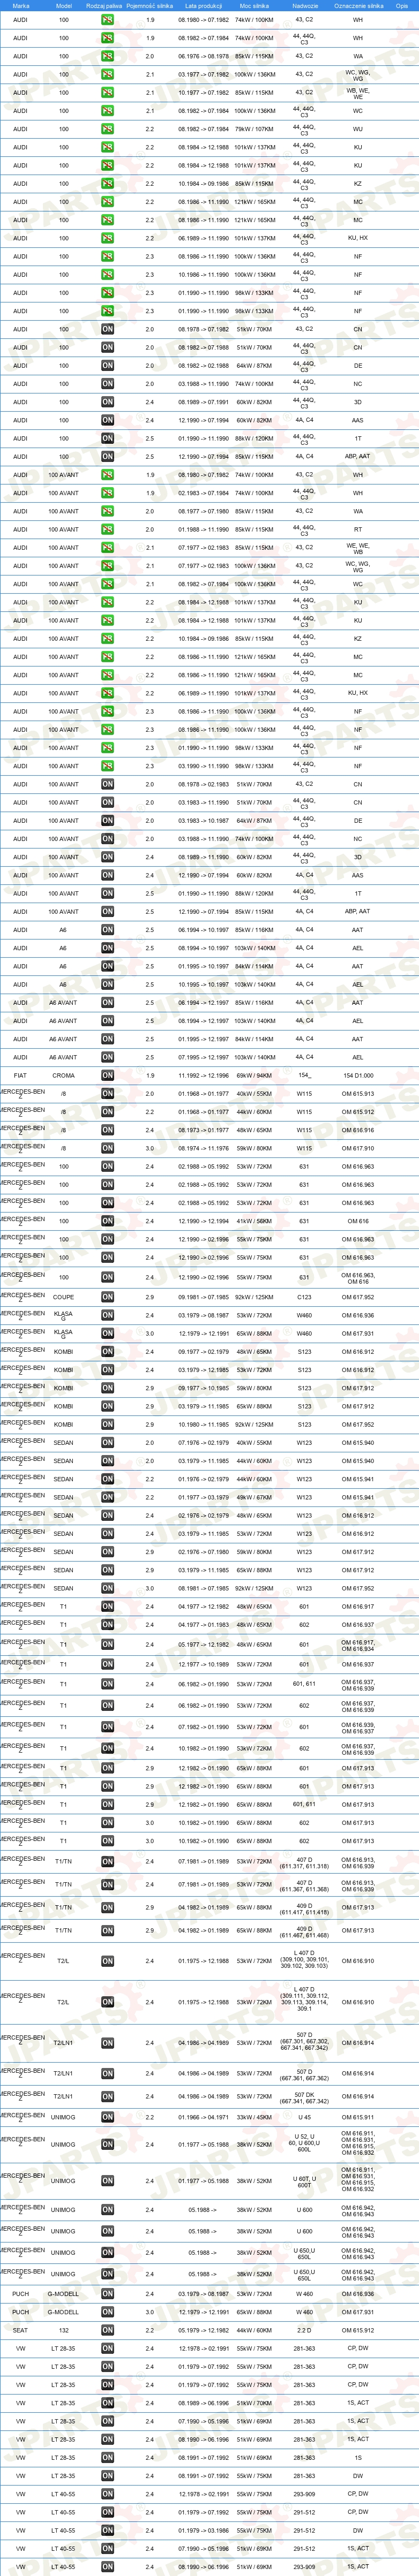This screenshot has height=2576, width=419.
Task: Click ON icon in Mercedes Sedan OM 617.952 row
Action: coord(107,1588)
